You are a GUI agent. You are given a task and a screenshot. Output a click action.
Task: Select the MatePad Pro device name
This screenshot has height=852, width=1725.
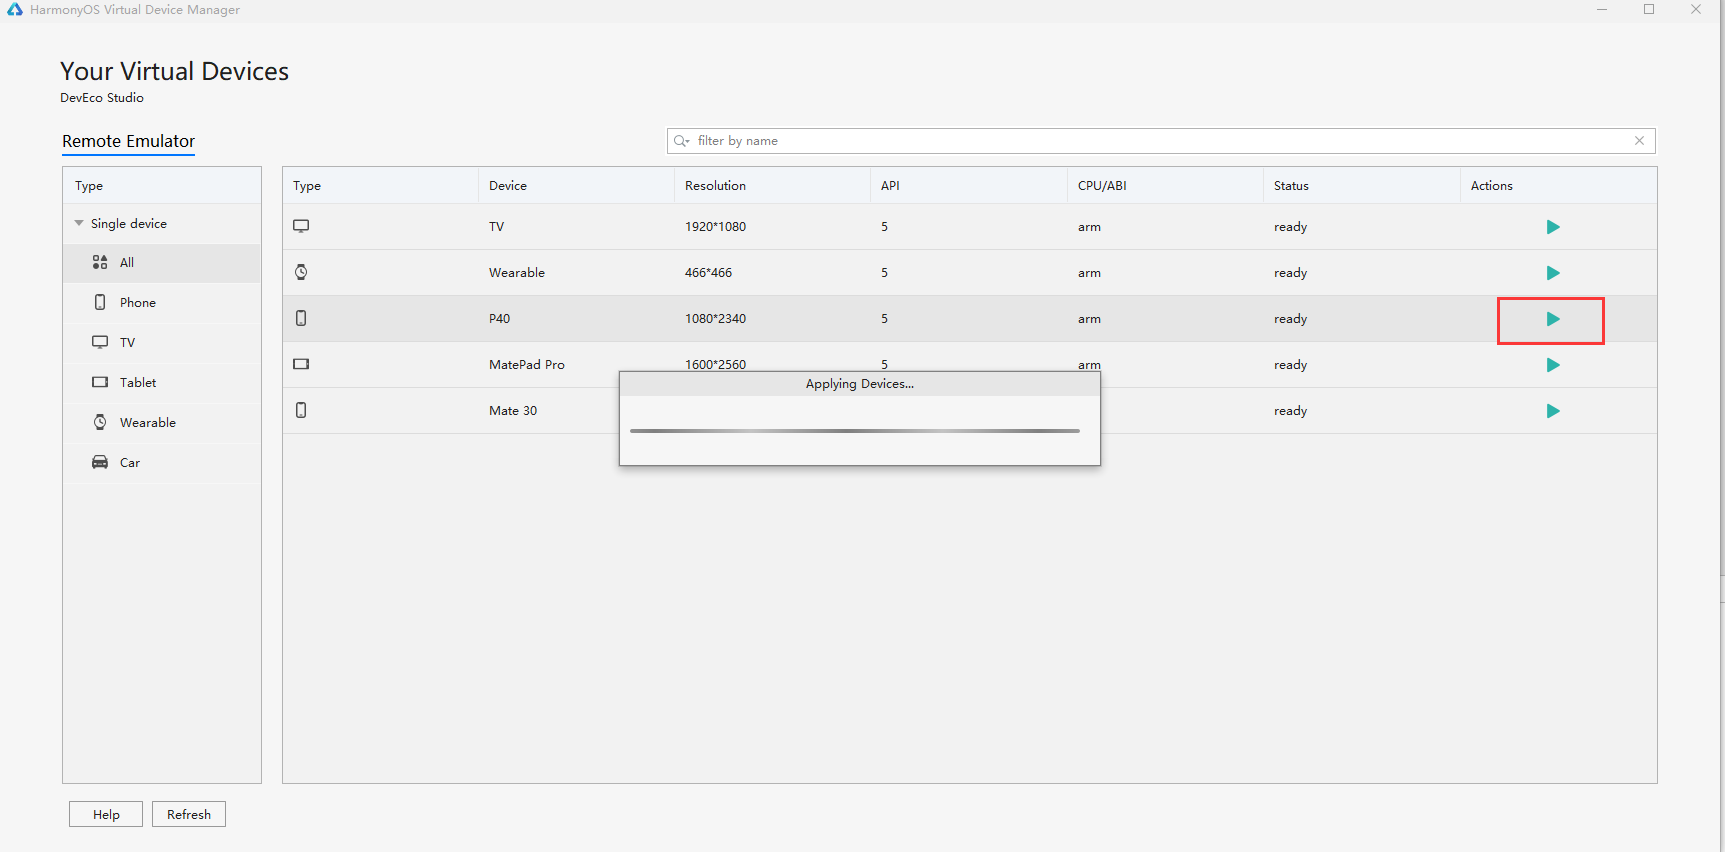[527, 365]
